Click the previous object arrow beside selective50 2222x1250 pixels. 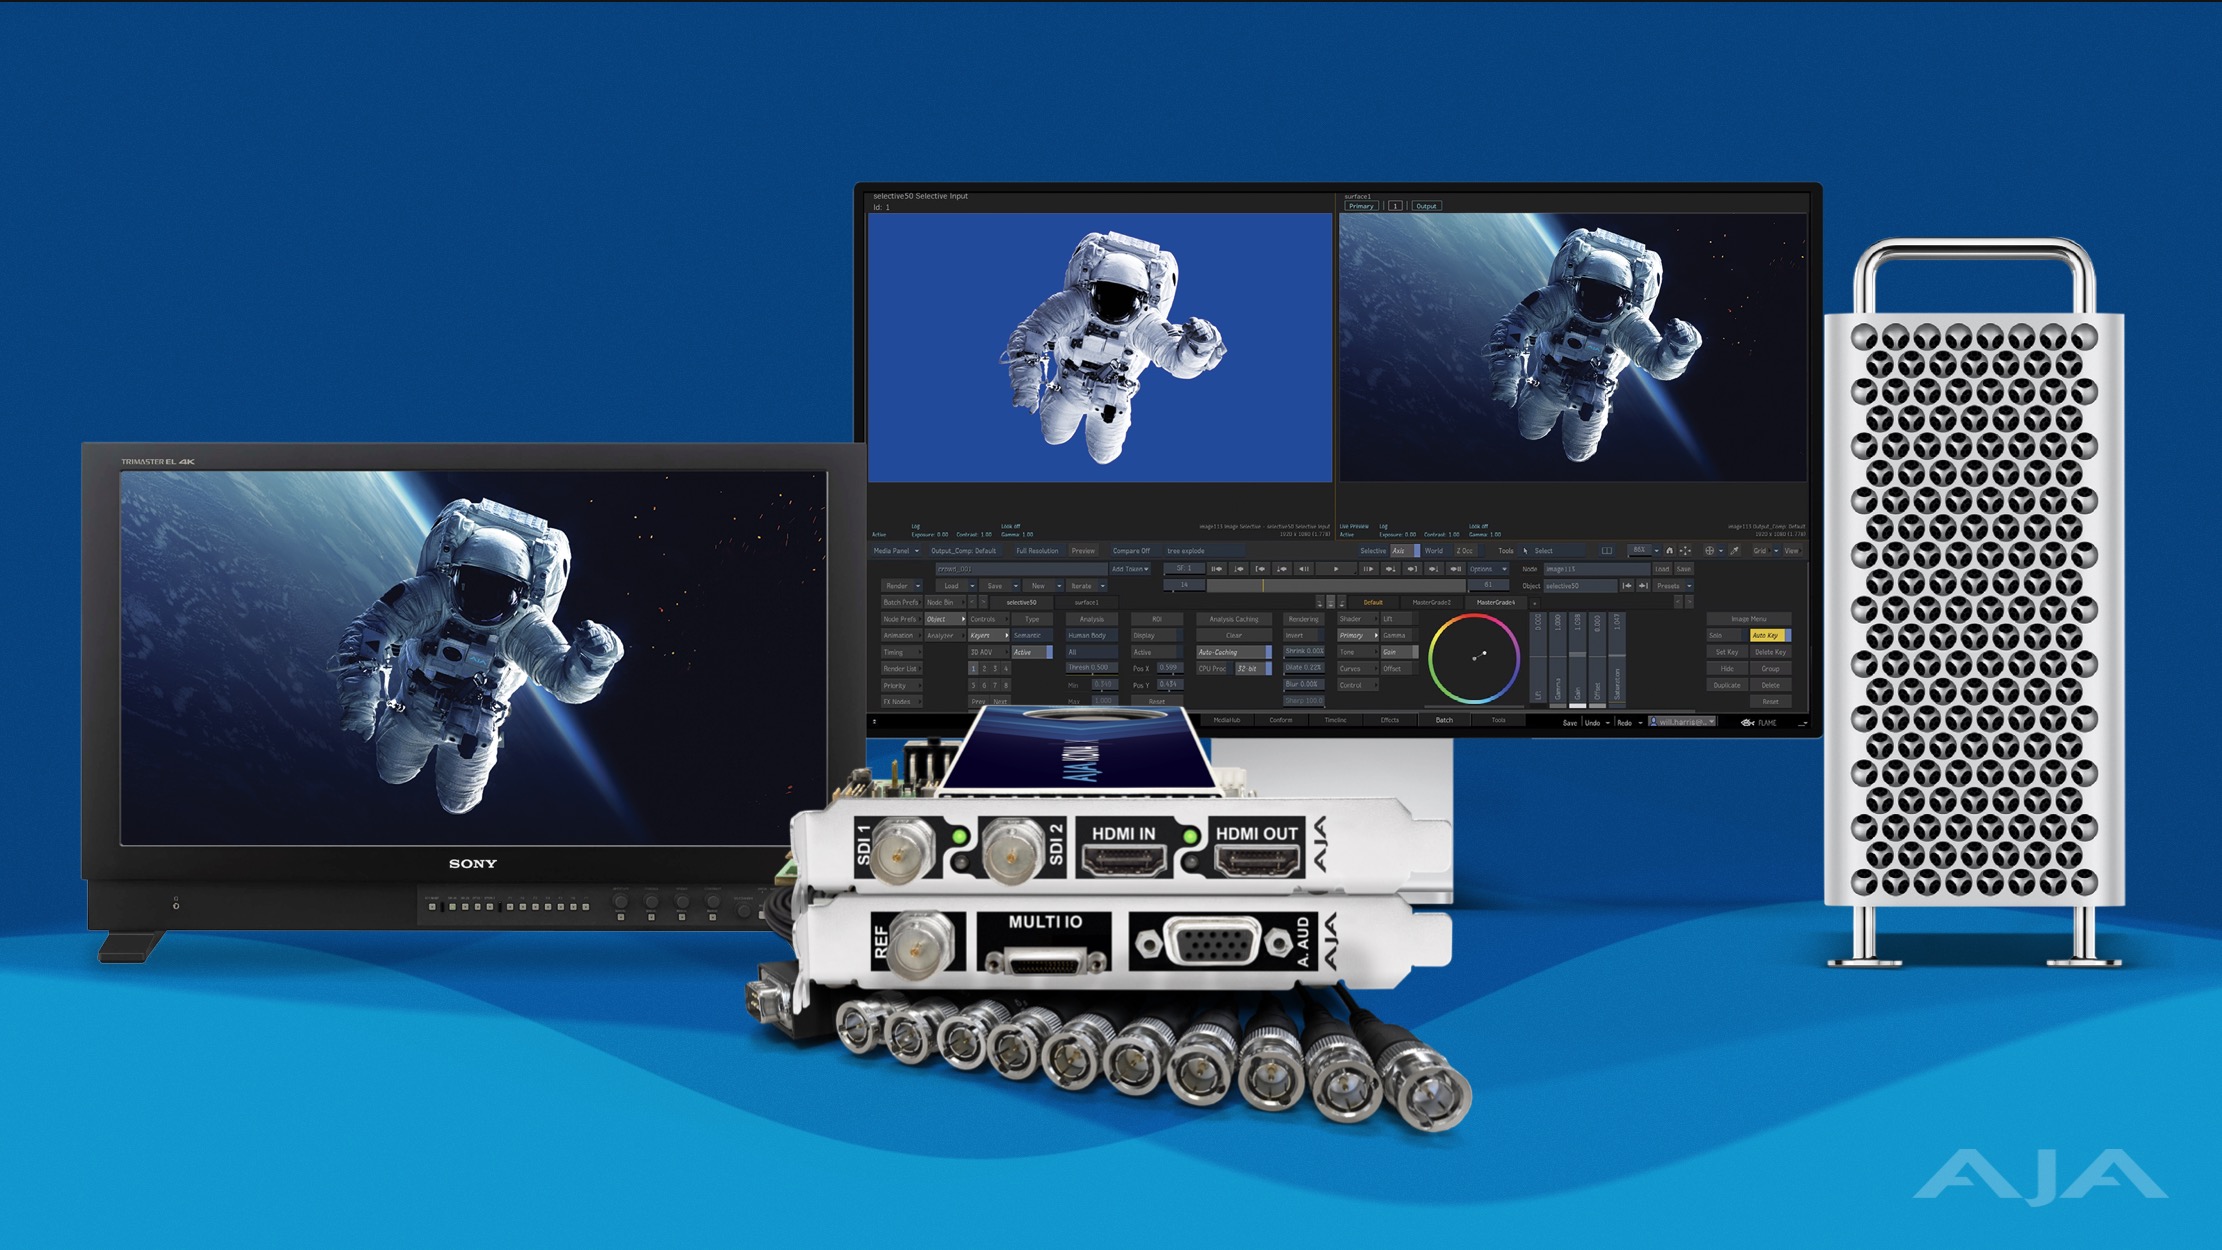1626,586
